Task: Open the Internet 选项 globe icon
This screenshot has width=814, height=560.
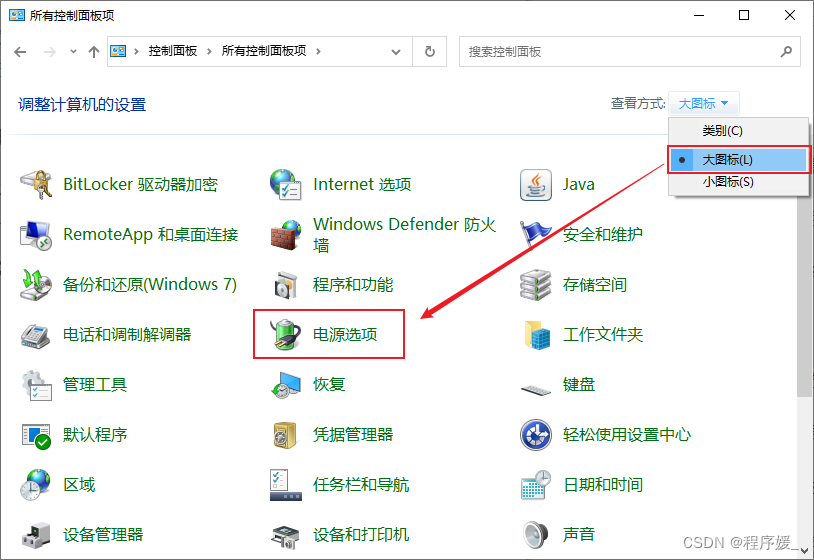Action: click(286, 184)
